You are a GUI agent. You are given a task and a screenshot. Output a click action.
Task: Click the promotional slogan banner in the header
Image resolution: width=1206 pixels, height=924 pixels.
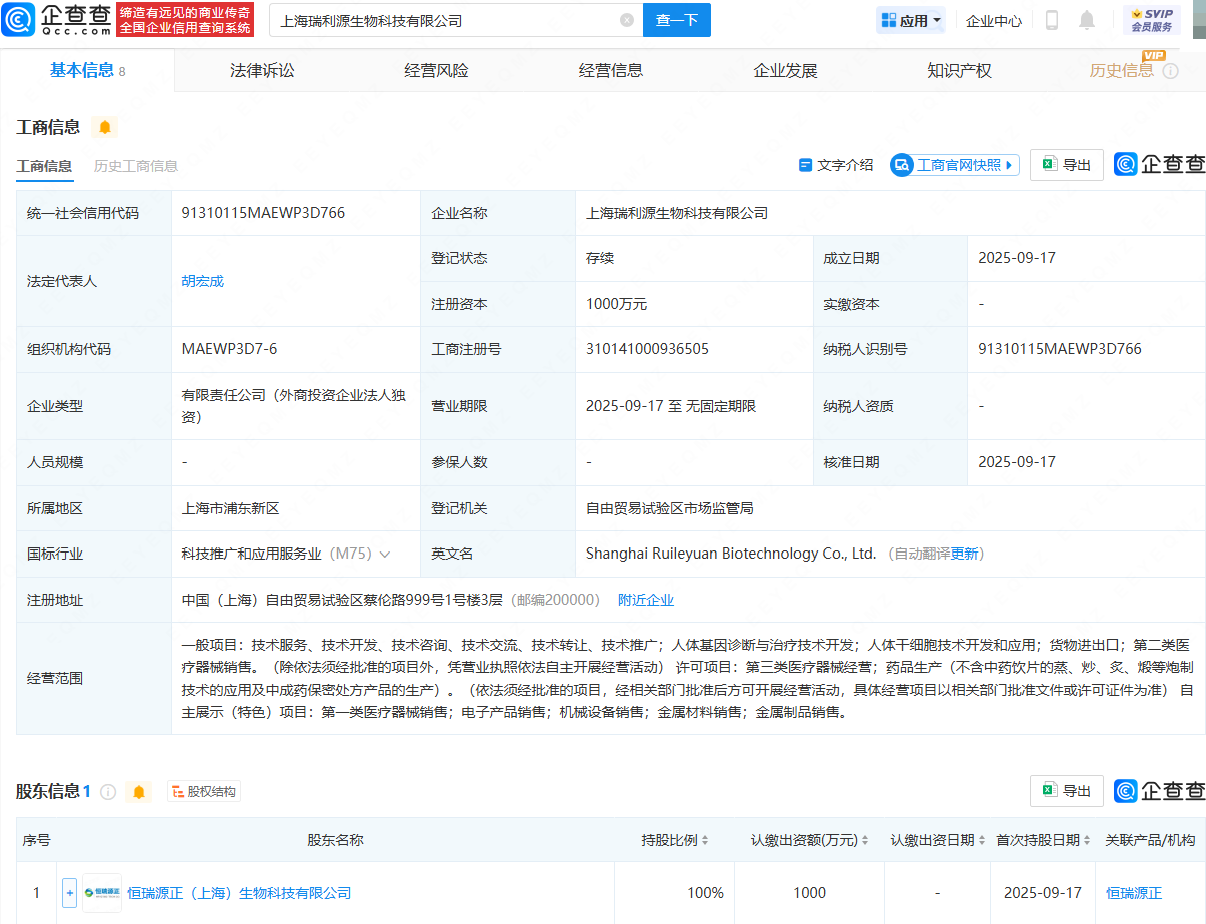(185, 20)
